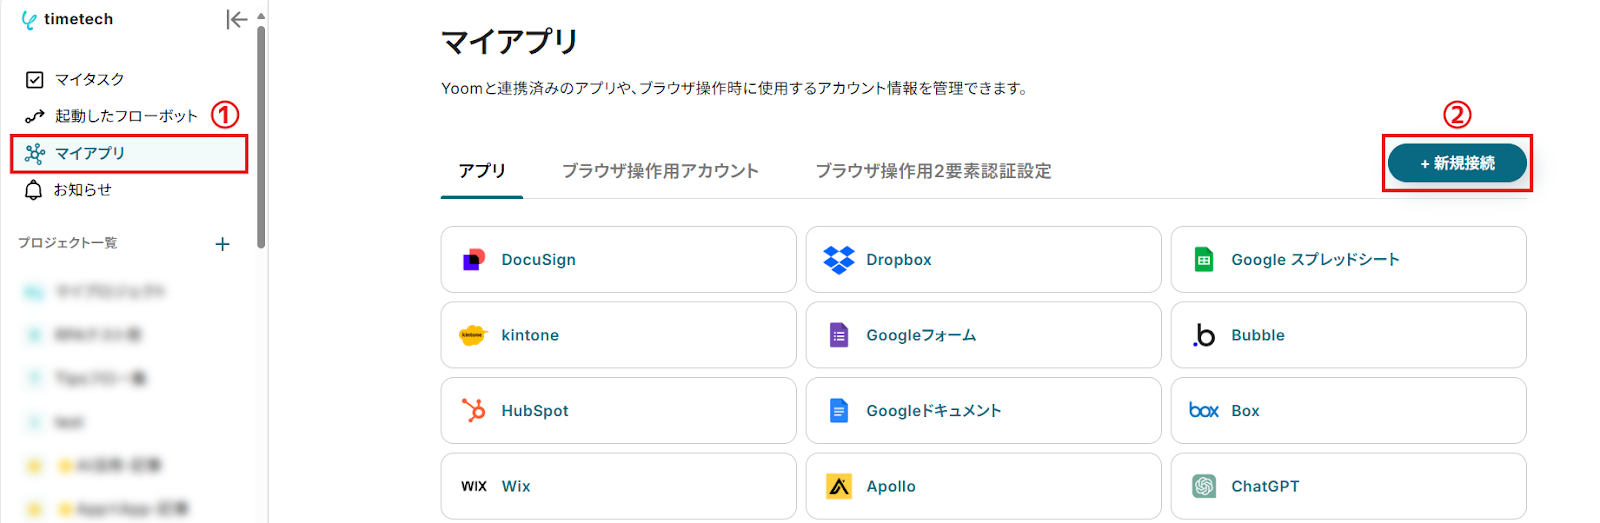Select the アプリ tab
Image resolution: width=1600 pixels, height=523 pixels.
(x=482, y=171)
